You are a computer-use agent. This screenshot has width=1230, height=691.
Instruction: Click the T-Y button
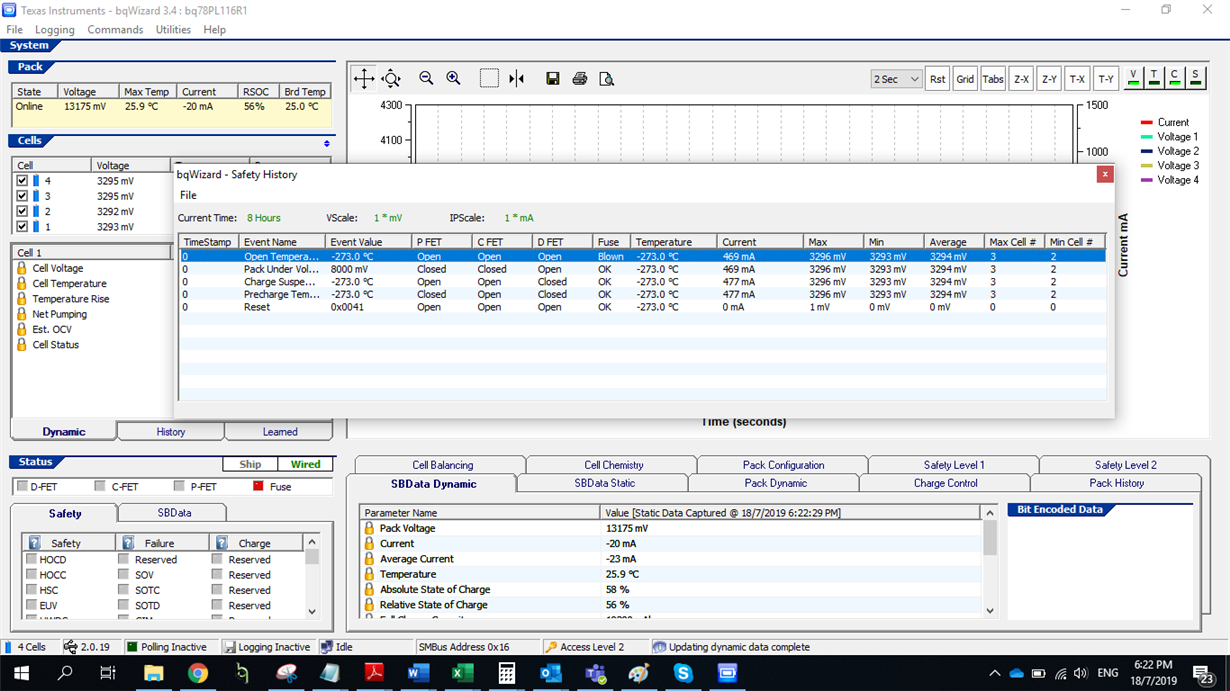tap(1105, 79)
